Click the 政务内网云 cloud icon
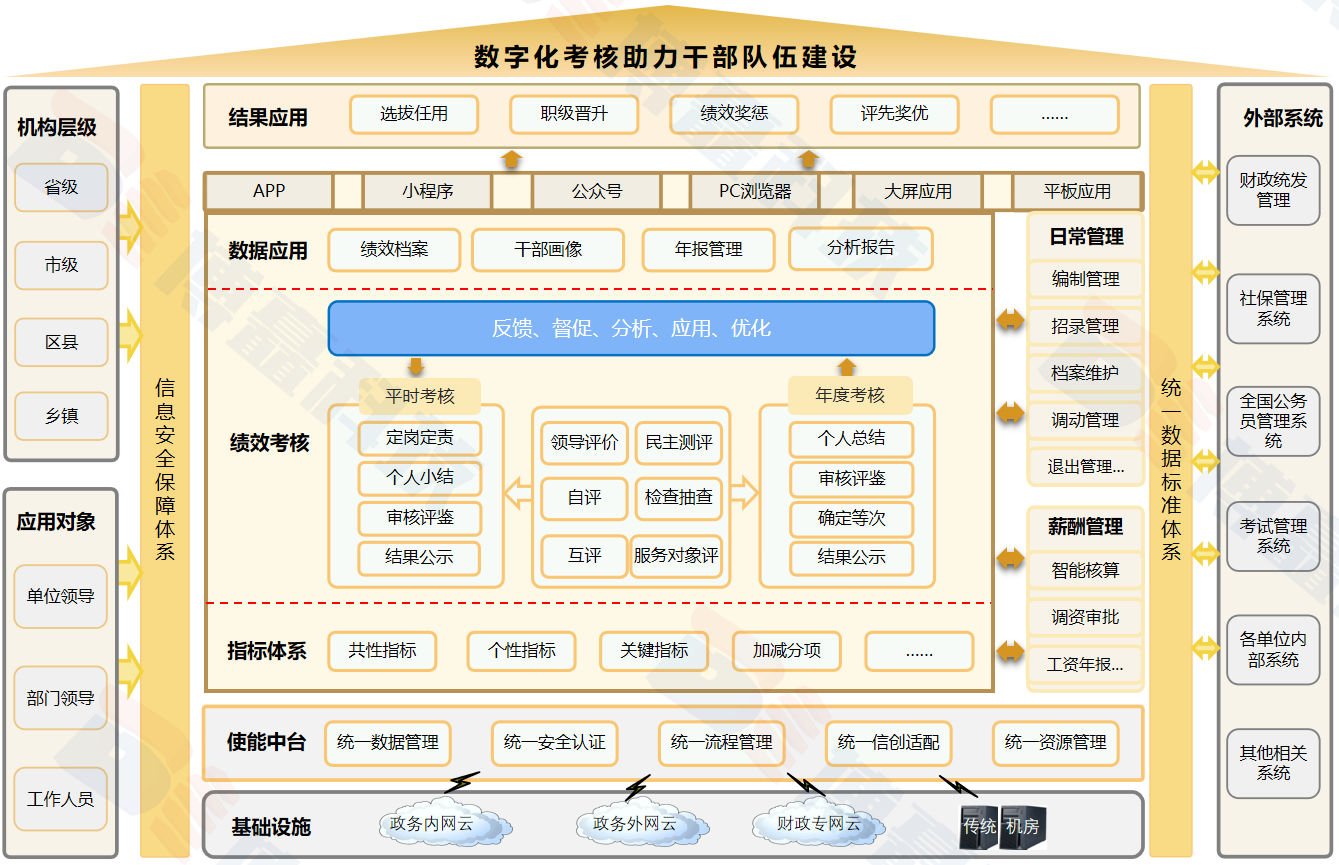The image size is (1339, 865). point(445,825)
